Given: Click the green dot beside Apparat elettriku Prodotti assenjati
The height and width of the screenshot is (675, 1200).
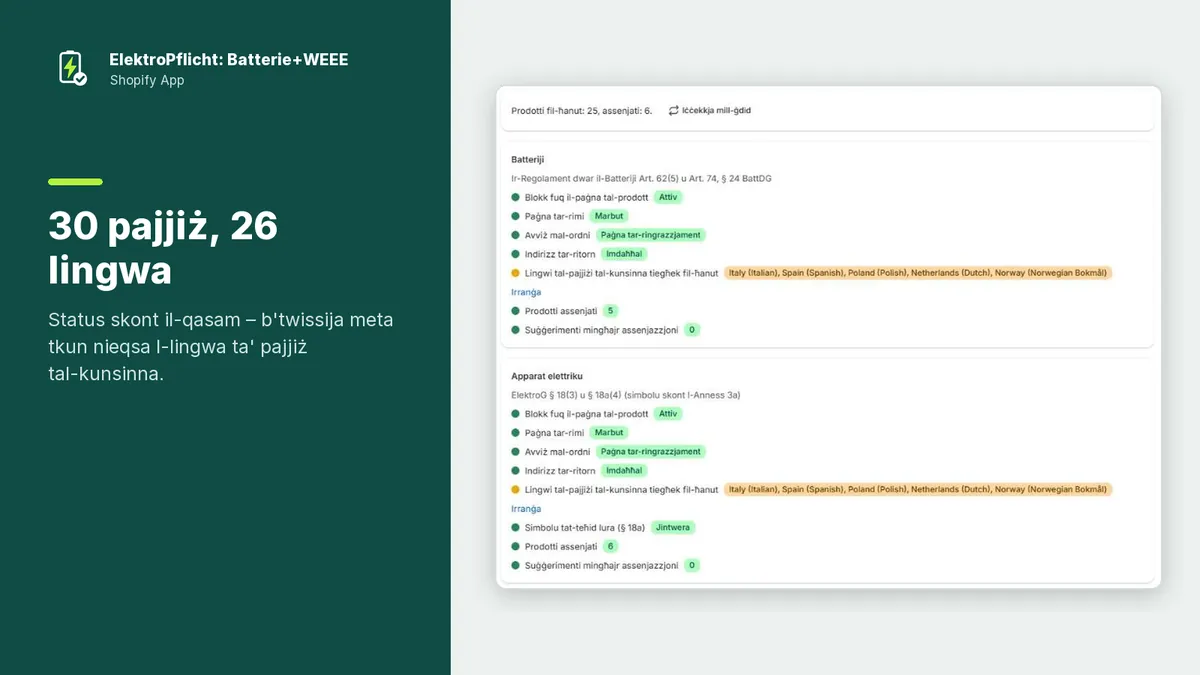Looking at the screenshot, I should click(x=516, y=547).
